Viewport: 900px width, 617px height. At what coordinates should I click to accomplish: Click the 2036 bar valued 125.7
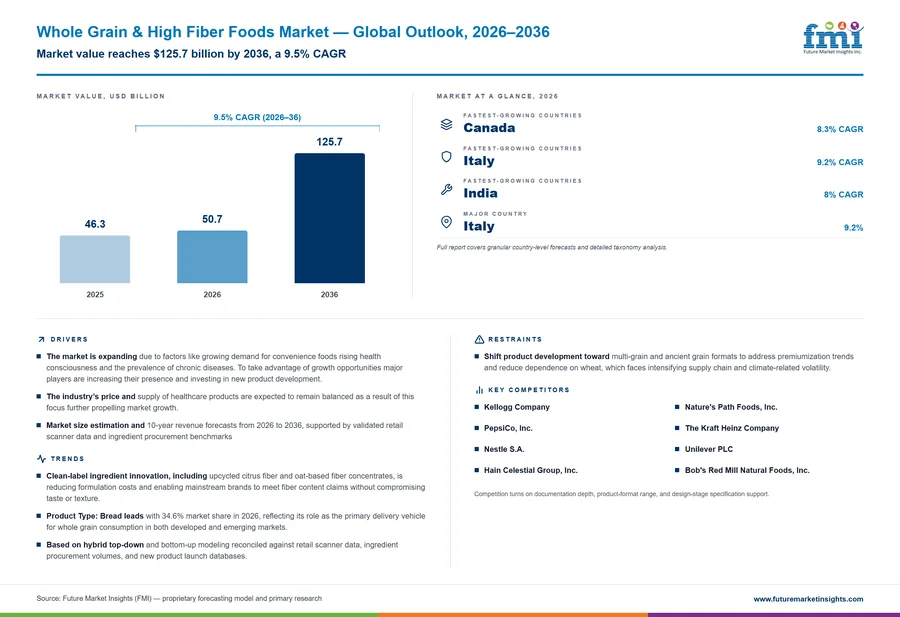pyautogui.click(x=329, y=218)
